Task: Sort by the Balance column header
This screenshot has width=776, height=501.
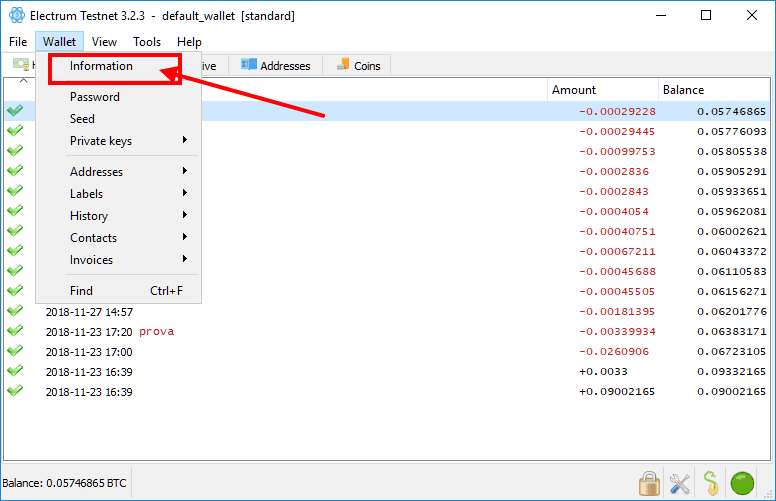Action: 715,90
